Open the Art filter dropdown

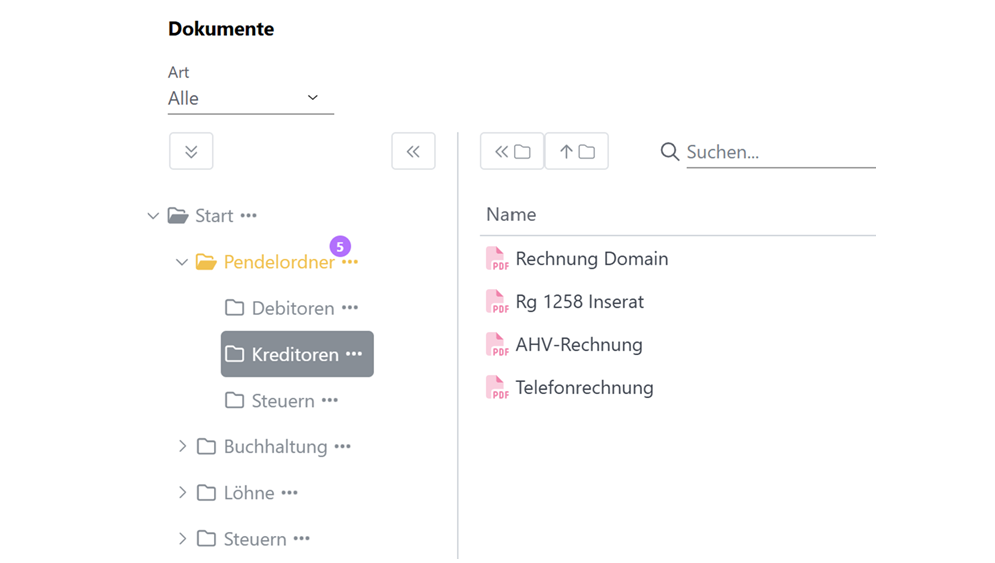click(250, 98)
